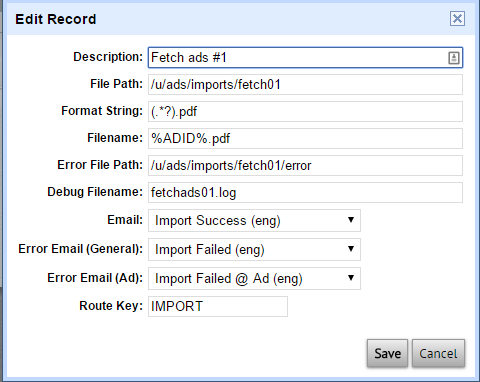Viewport: 480px width, 382px height.
Task: Open the Error Email (Ad) dropdown
Action: pos(254,279)
